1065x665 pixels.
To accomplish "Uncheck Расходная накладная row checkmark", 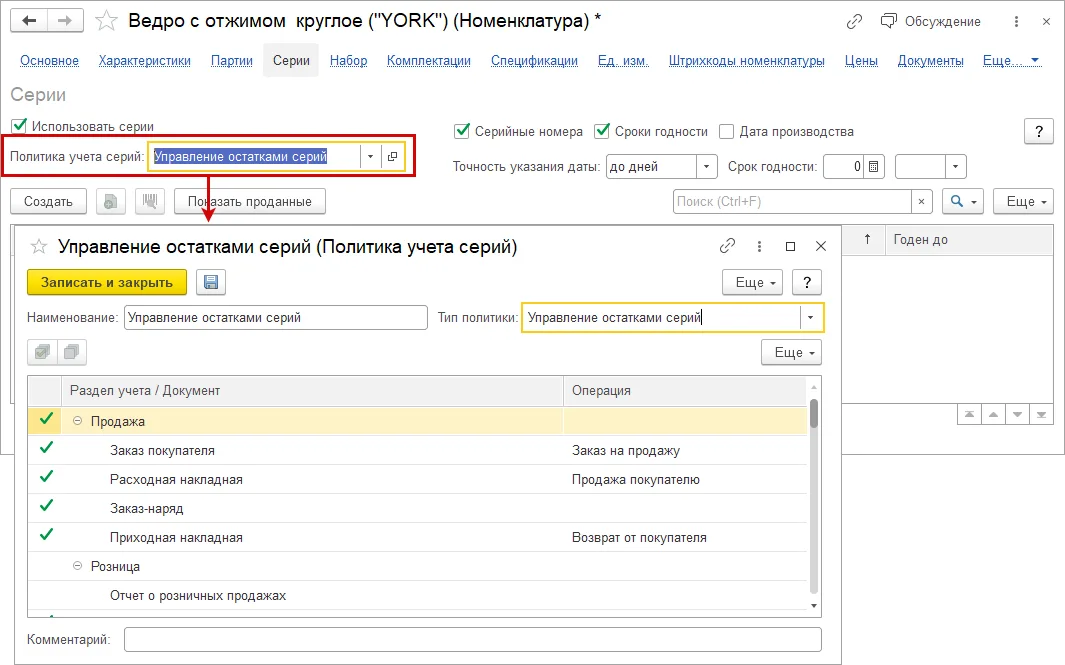I will click(46, 478).
